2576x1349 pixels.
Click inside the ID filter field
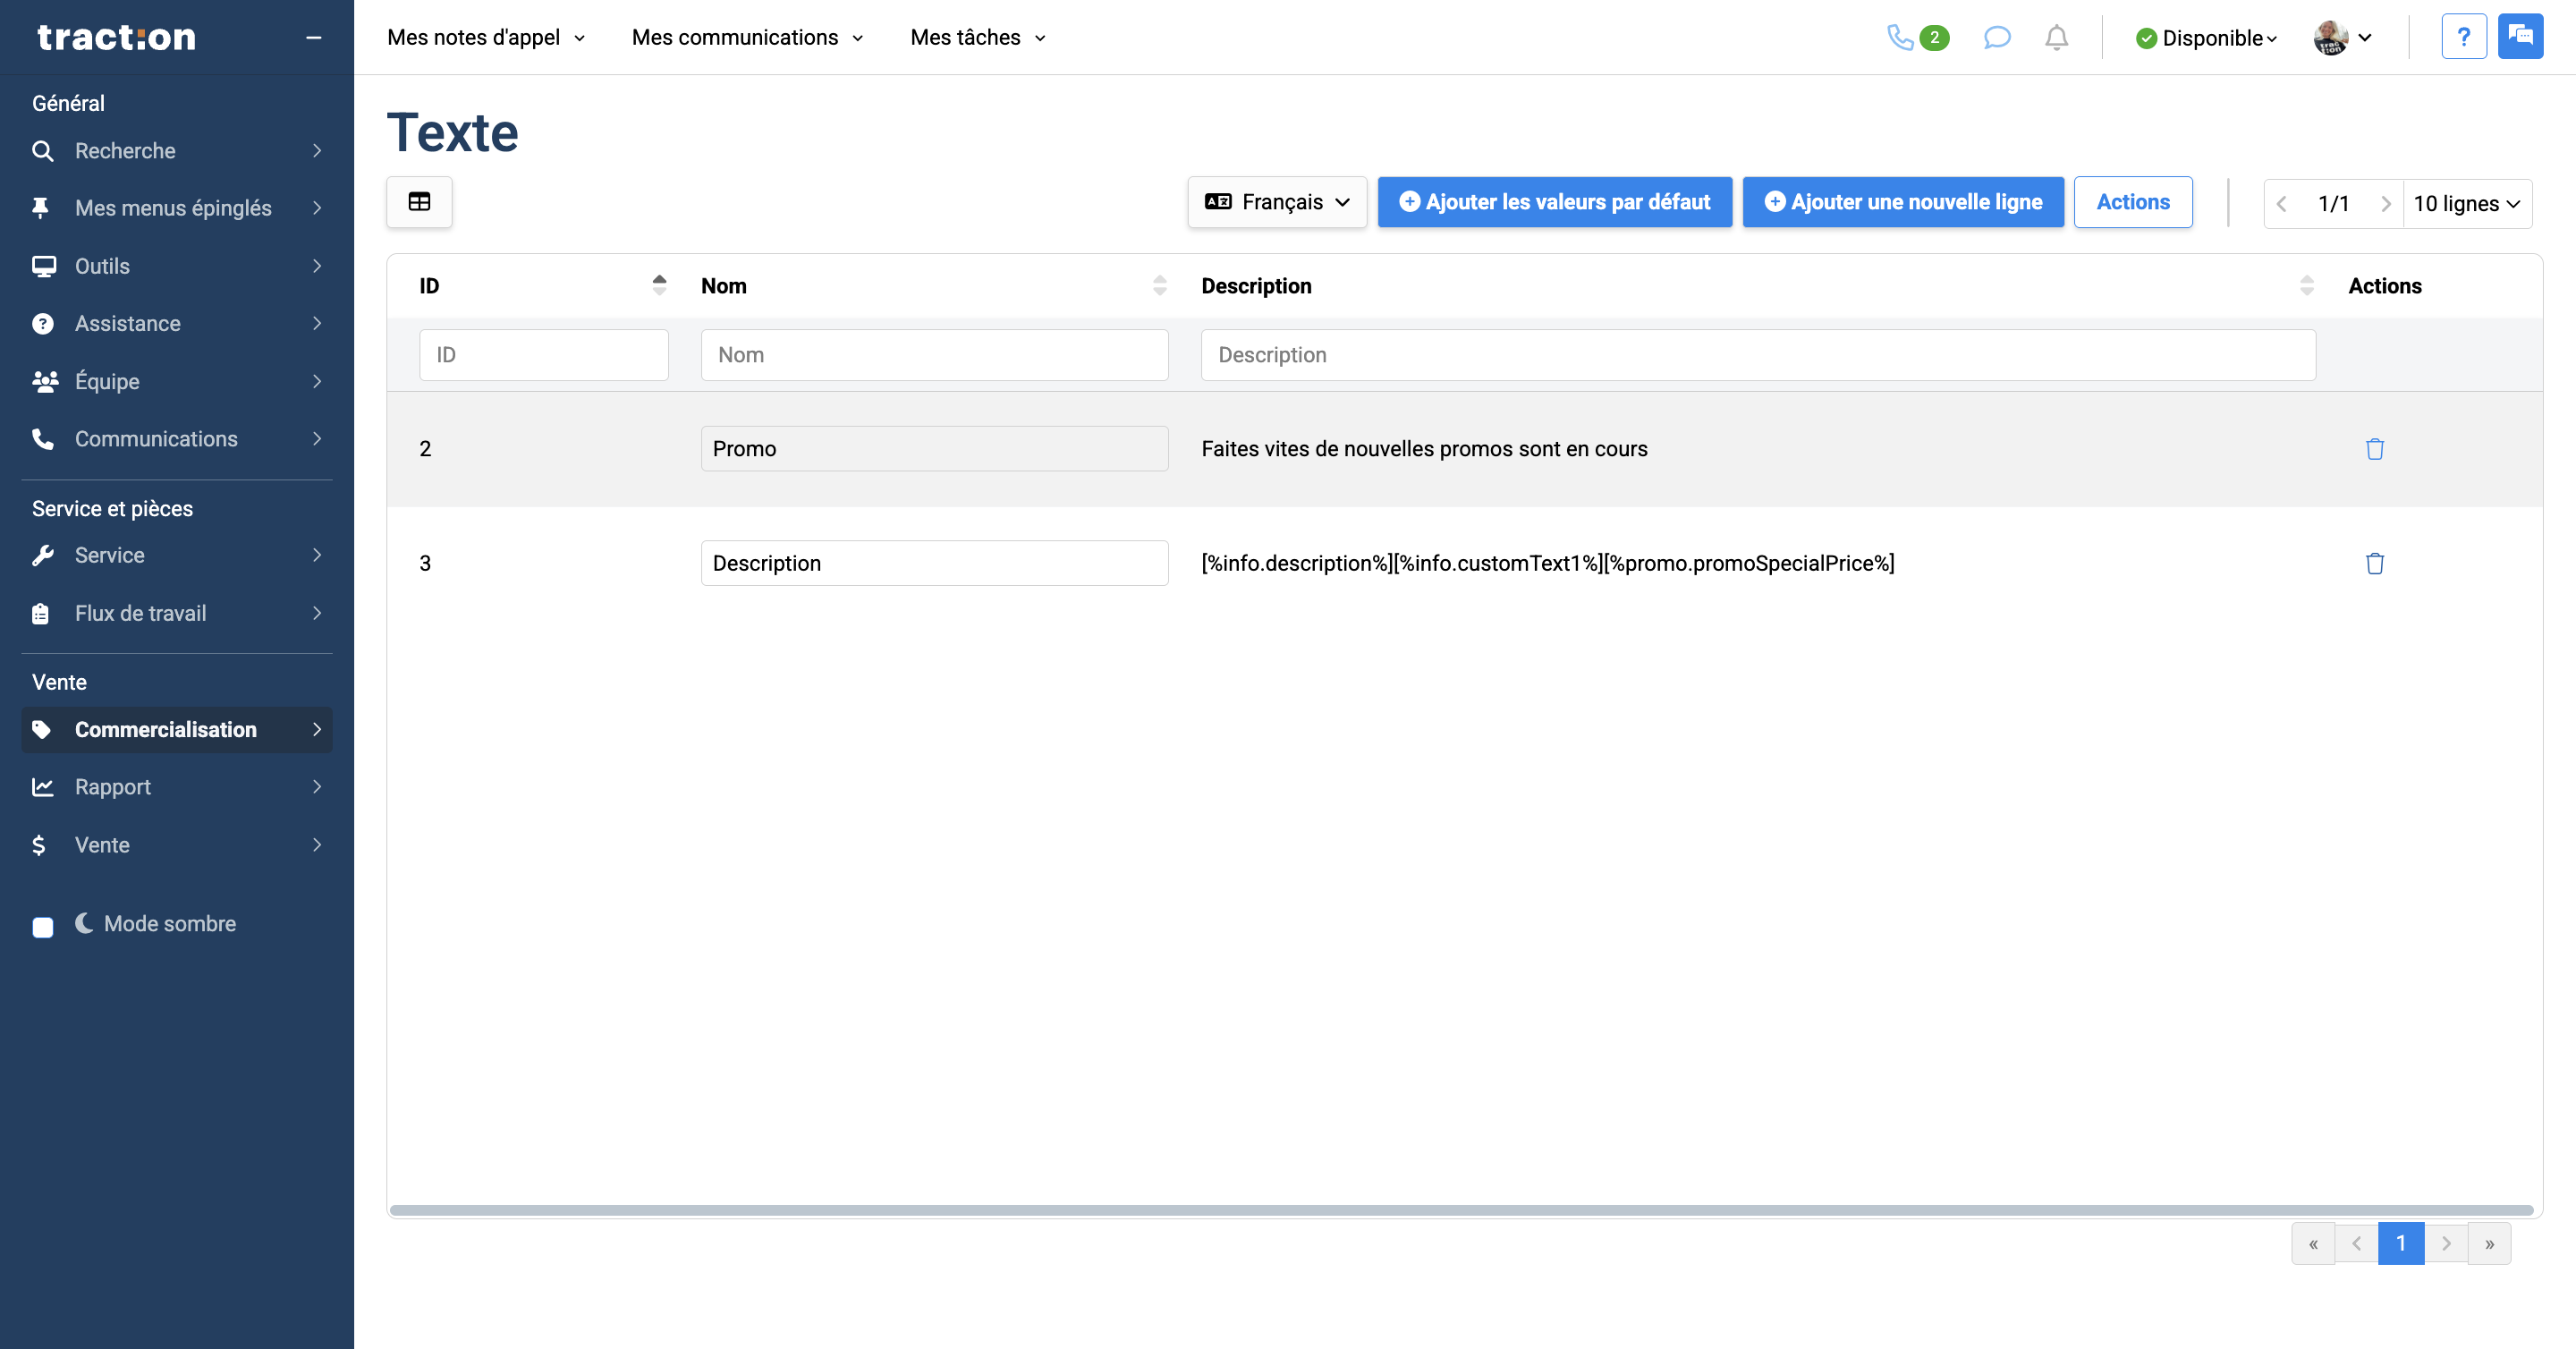(543, 354)
